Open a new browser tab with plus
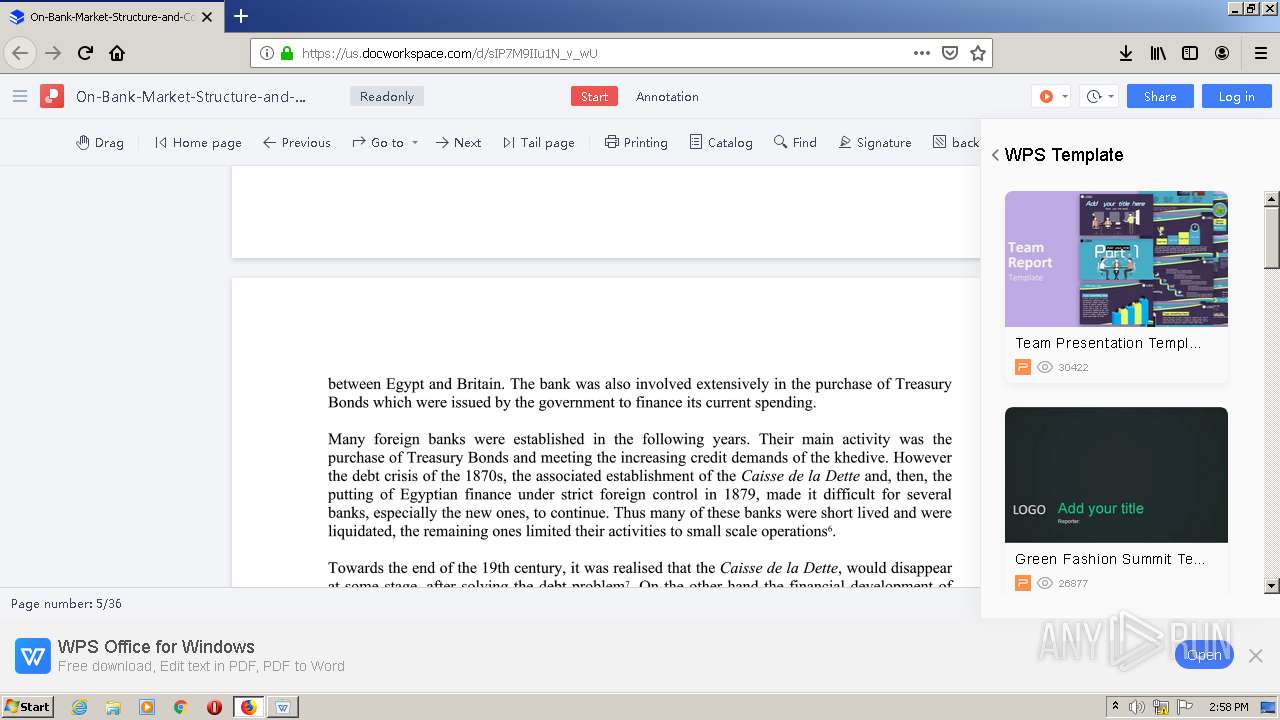Viewport: 1280px width, 720px height. 241,16
